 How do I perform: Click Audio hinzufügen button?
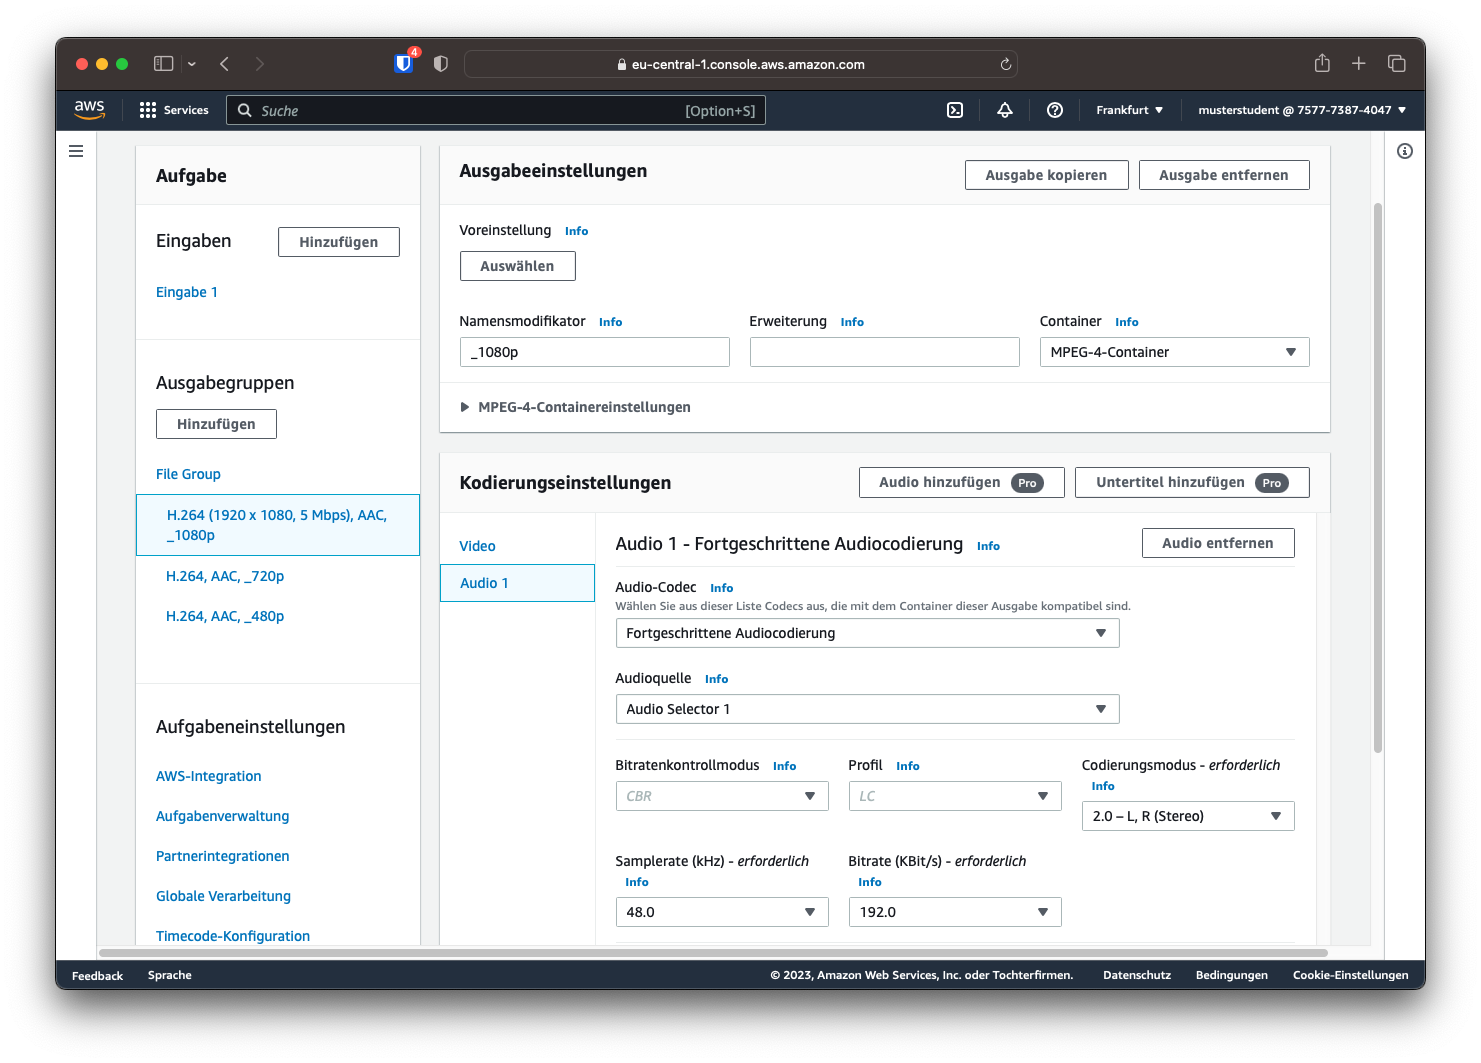(x=961, y=482)
